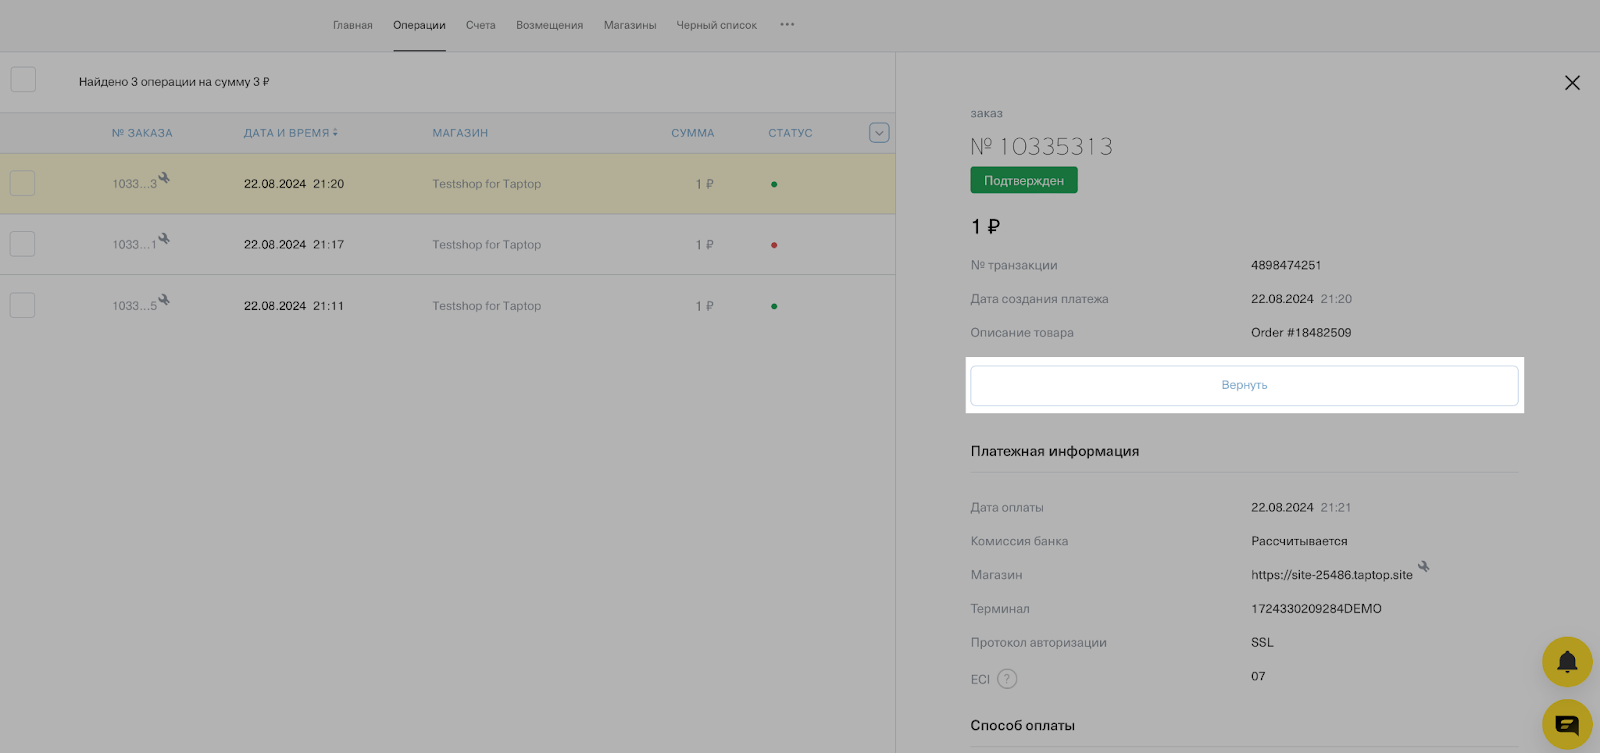The width and height of the screenshot is (1600, 753).
Task: Click the СУММА column header
Action: tap(693, 133)
